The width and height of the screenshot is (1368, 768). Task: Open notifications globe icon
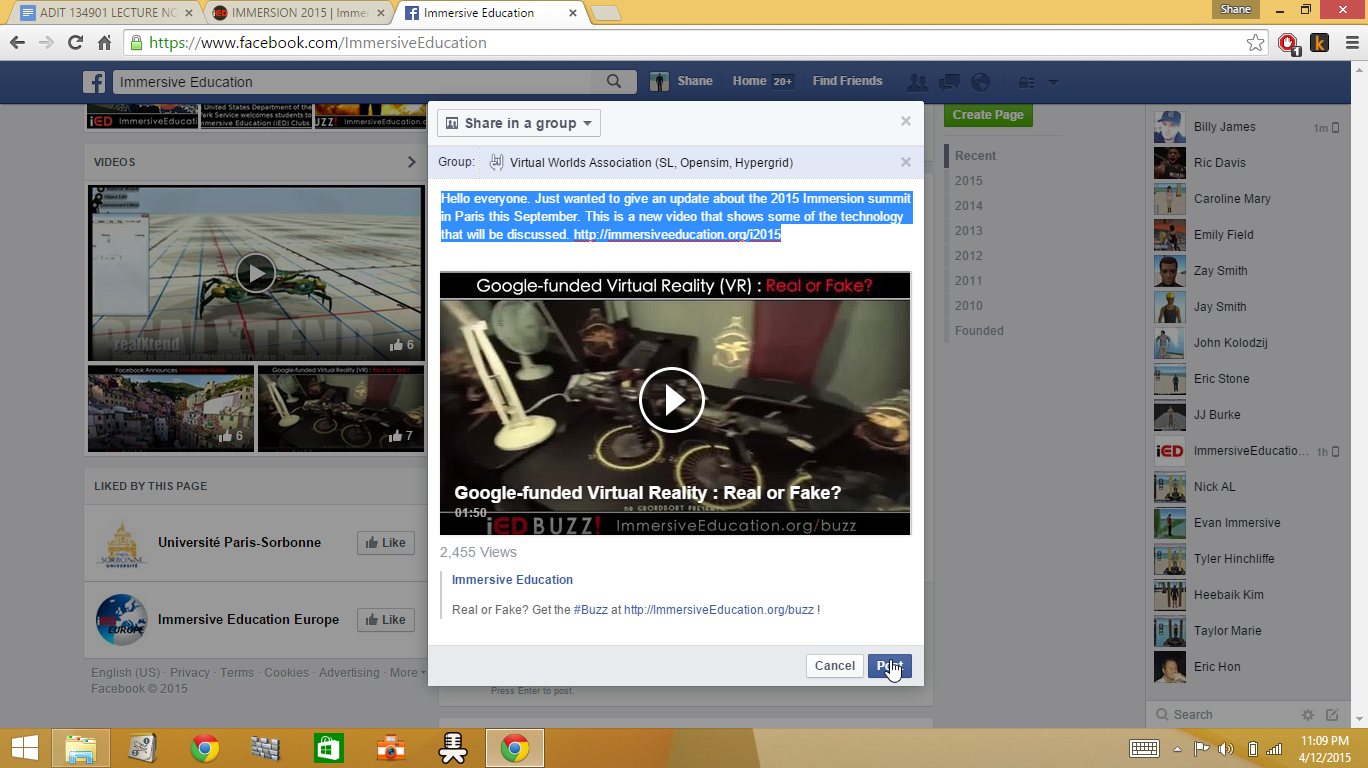click(980, 82)
